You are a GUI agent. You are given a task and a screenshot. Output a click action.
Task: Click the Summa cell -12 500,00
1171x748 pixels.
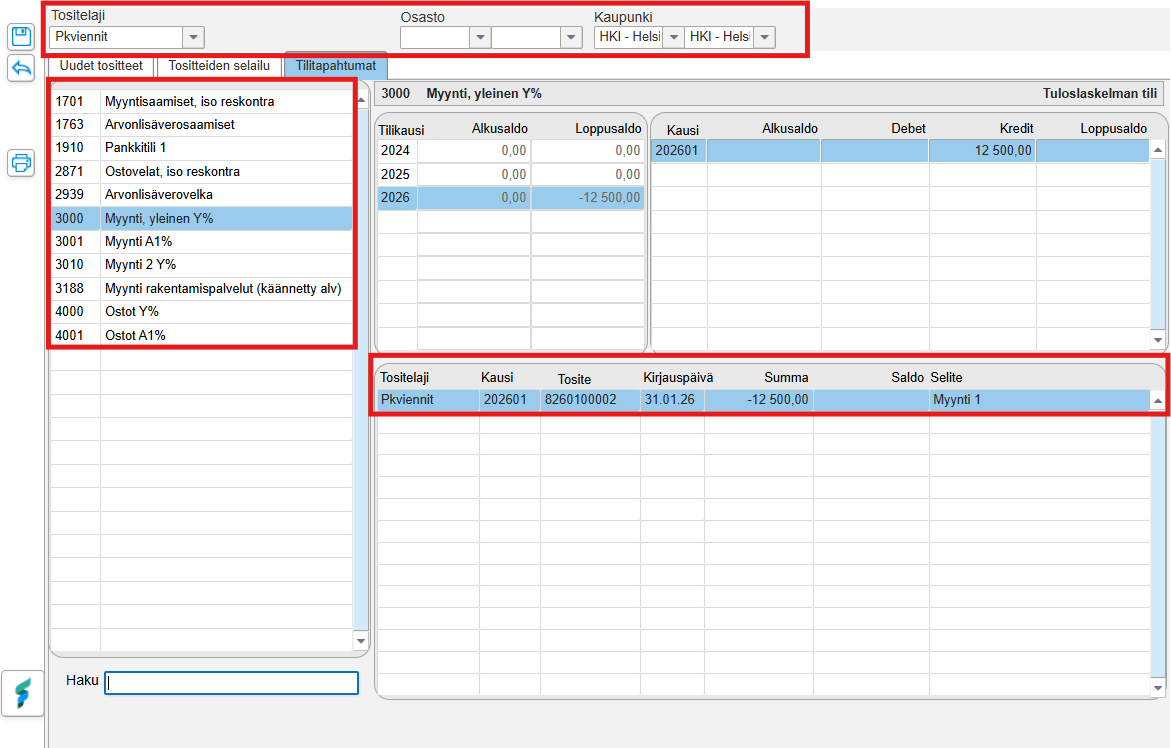click(758, 400)
